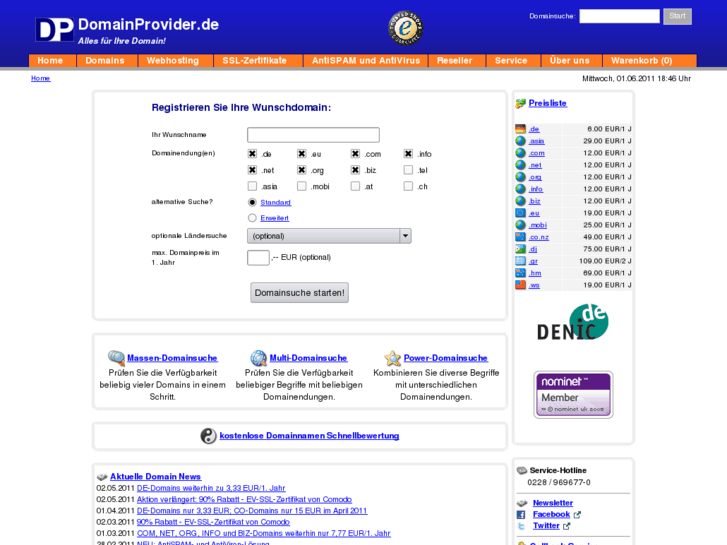This screenshot has height=545, width=727.
Task: Open the Über uns menu tab
Action: coord(570,61)
